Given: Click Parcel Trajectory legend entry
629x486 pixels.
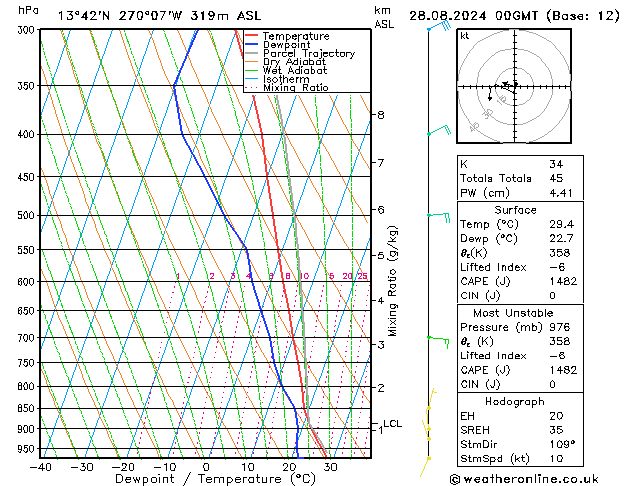Looking at the screenshot, I should click(x=308, y=54).
